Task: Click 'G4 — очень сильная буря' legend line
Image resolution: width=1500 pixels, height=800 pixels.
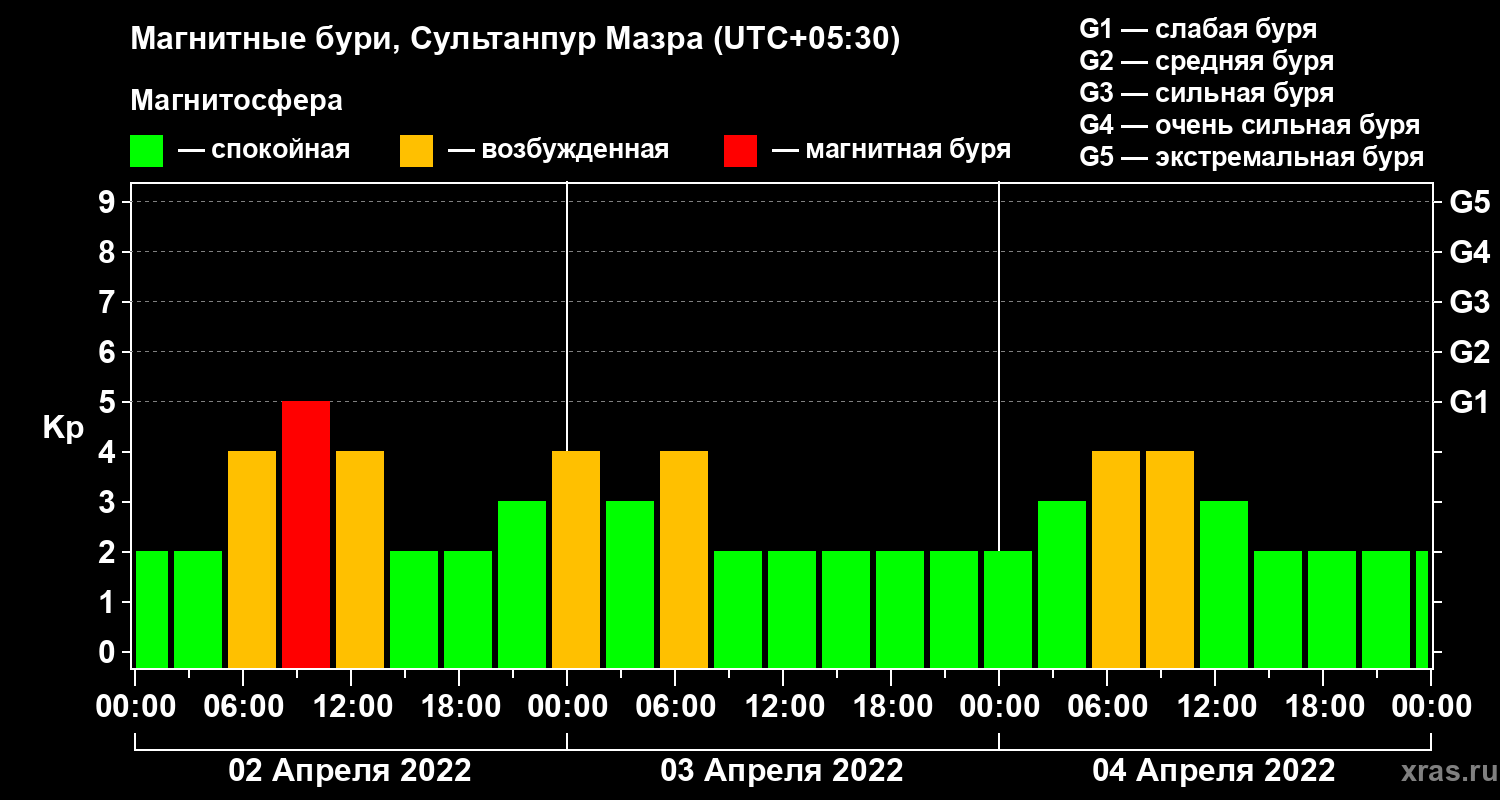Action: point(1249,125)
